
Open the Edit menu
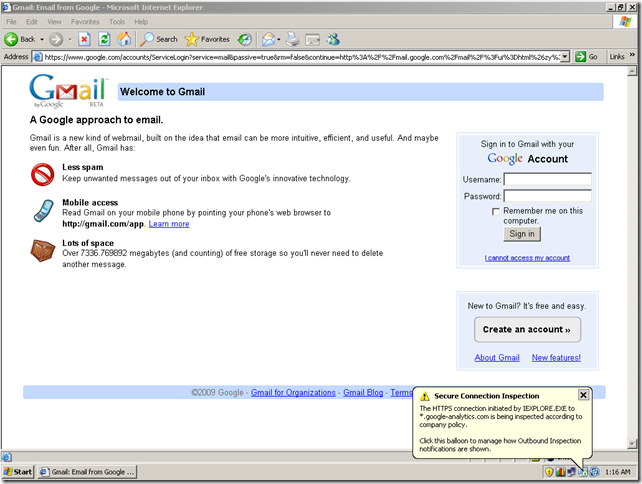pyautogui.click(x=32, y=22)
